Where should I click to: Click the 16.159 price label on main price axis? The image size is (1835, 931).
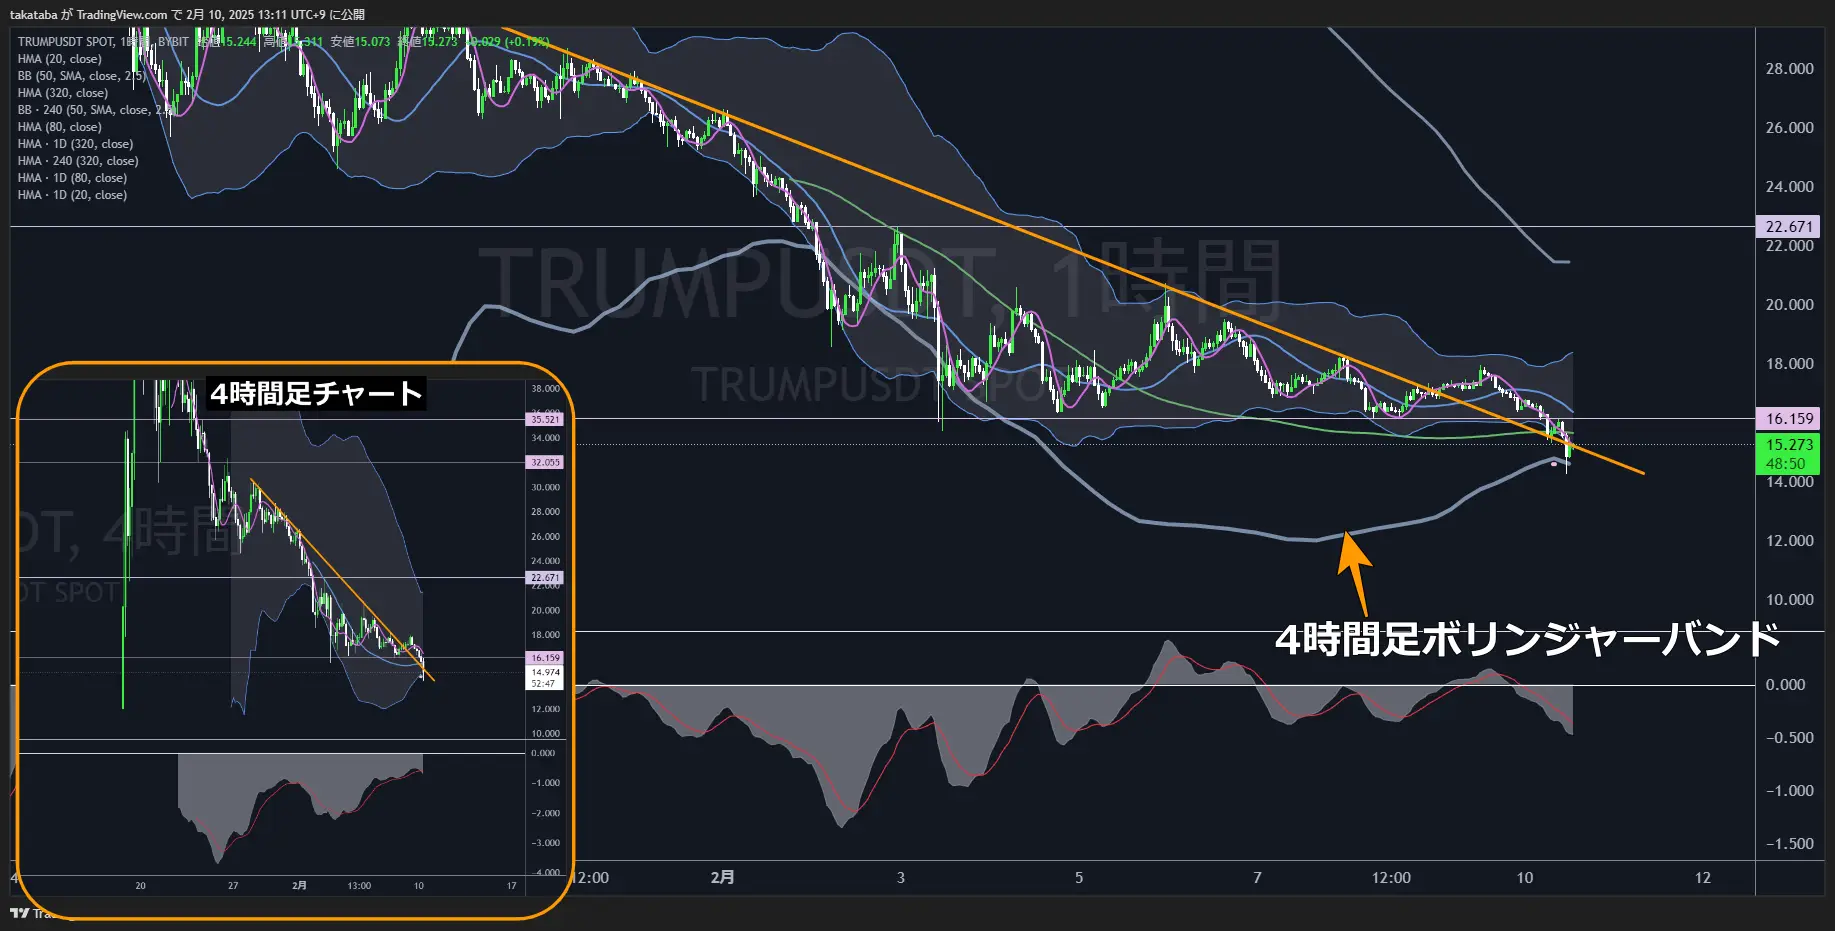point(1789,419)
